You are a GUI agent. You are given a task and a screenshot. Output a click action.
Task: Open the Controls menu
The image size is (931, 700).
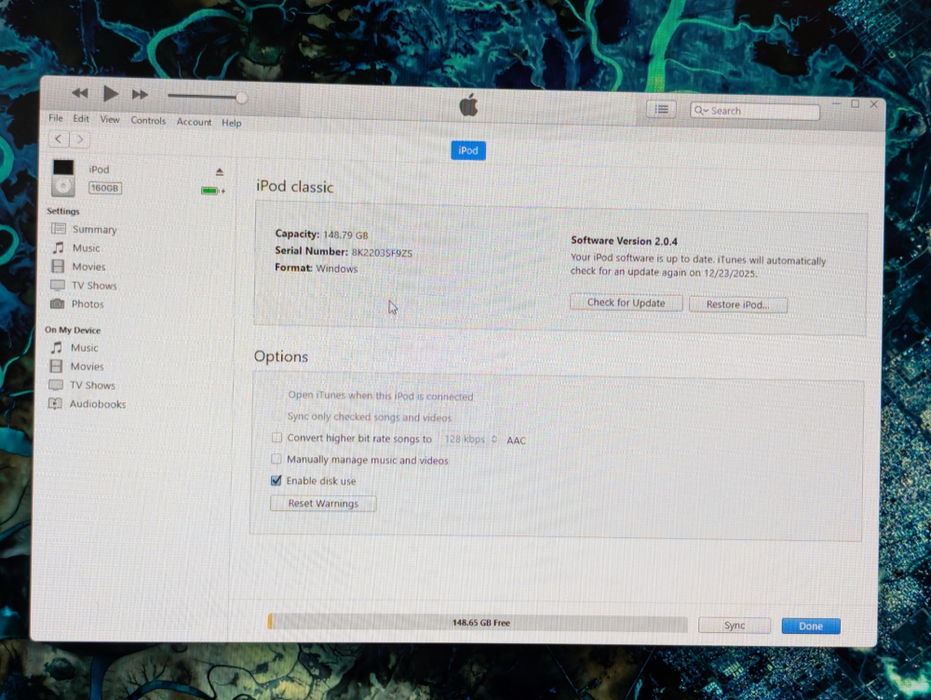148,121
